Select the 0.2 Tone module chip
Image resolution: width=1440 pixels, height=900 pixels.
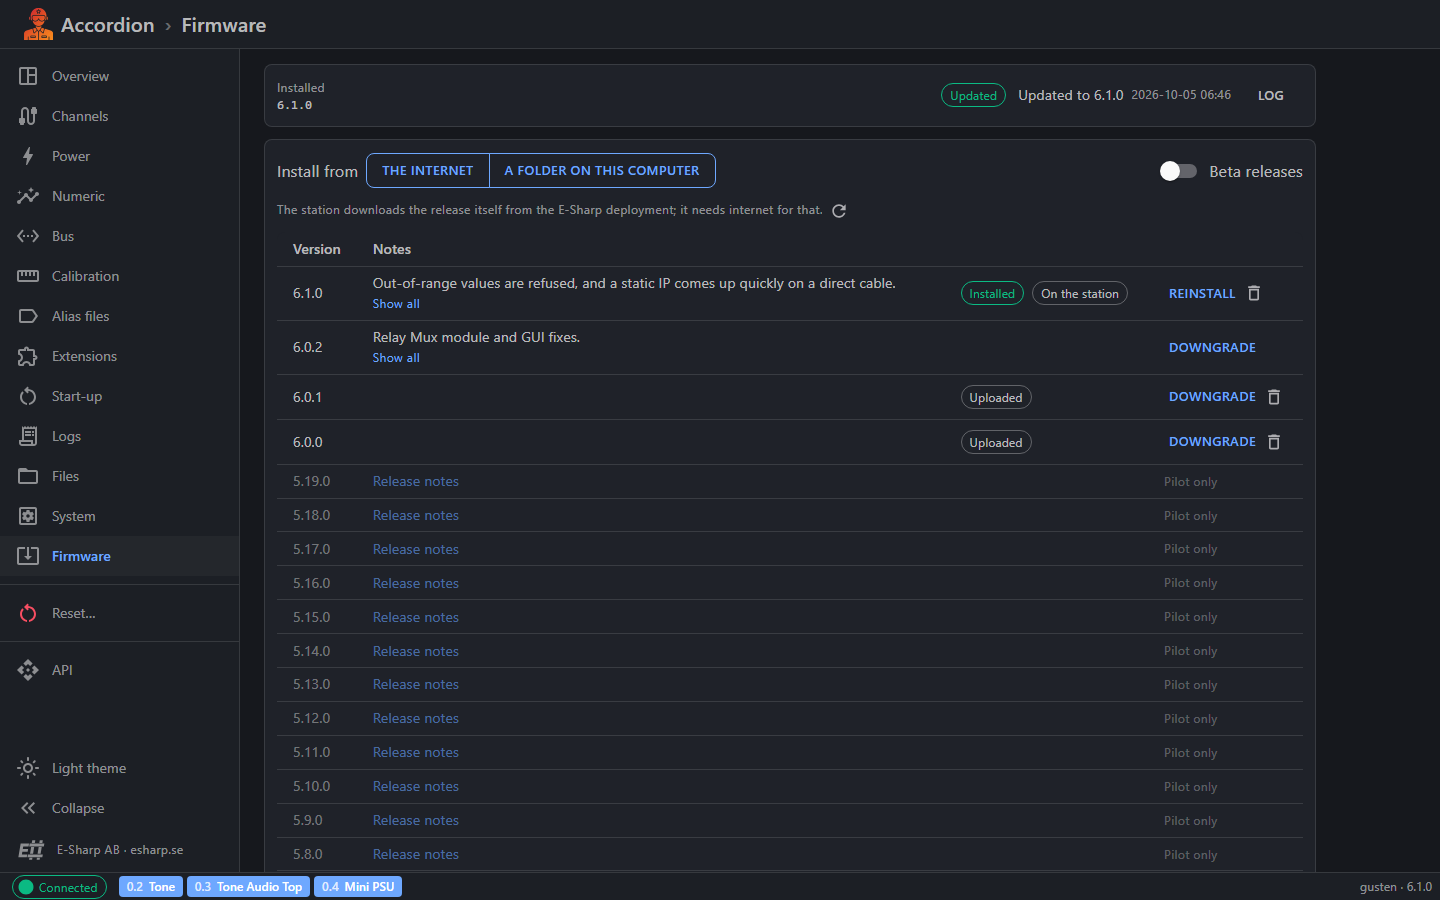151,887
